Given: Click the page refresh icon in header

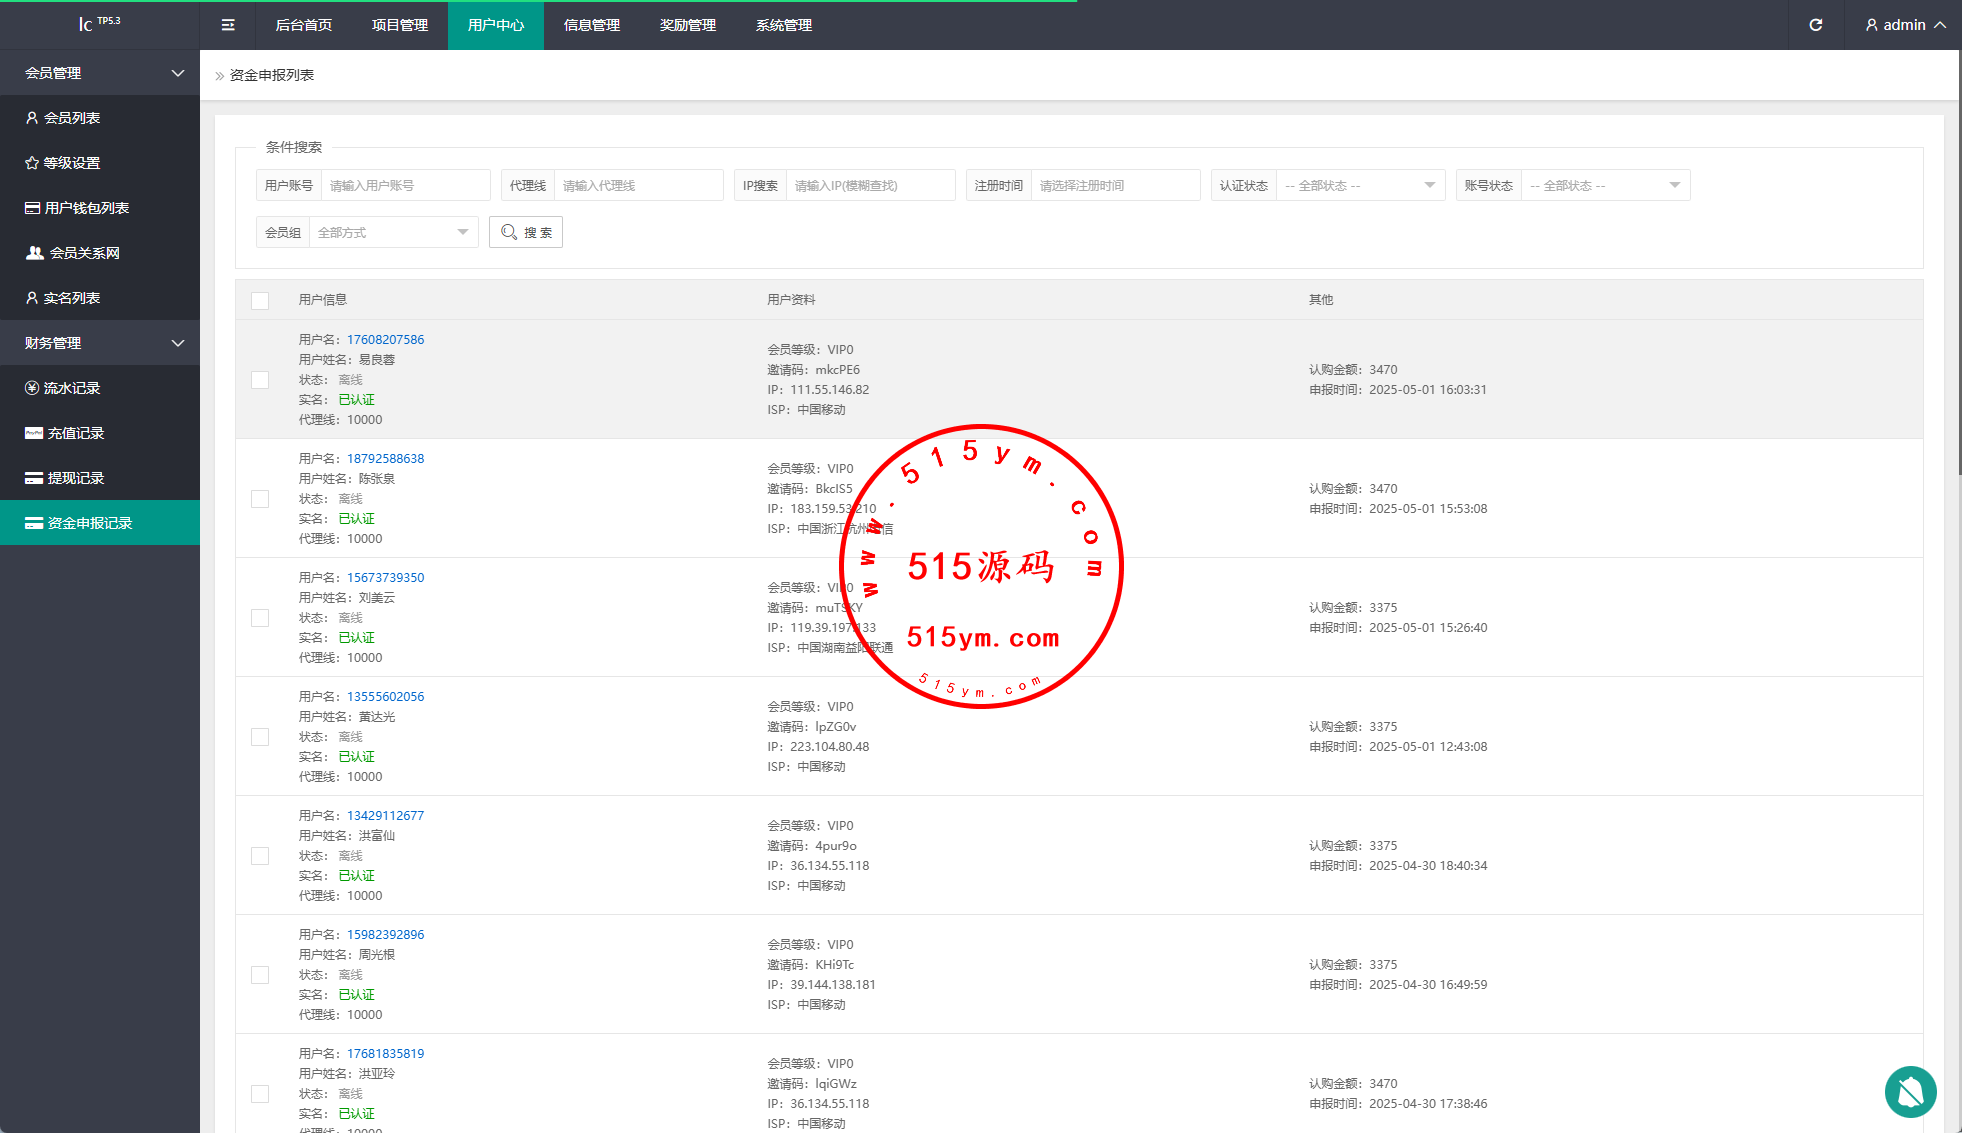Looking at the screenshot, I should coord(1815,25).
